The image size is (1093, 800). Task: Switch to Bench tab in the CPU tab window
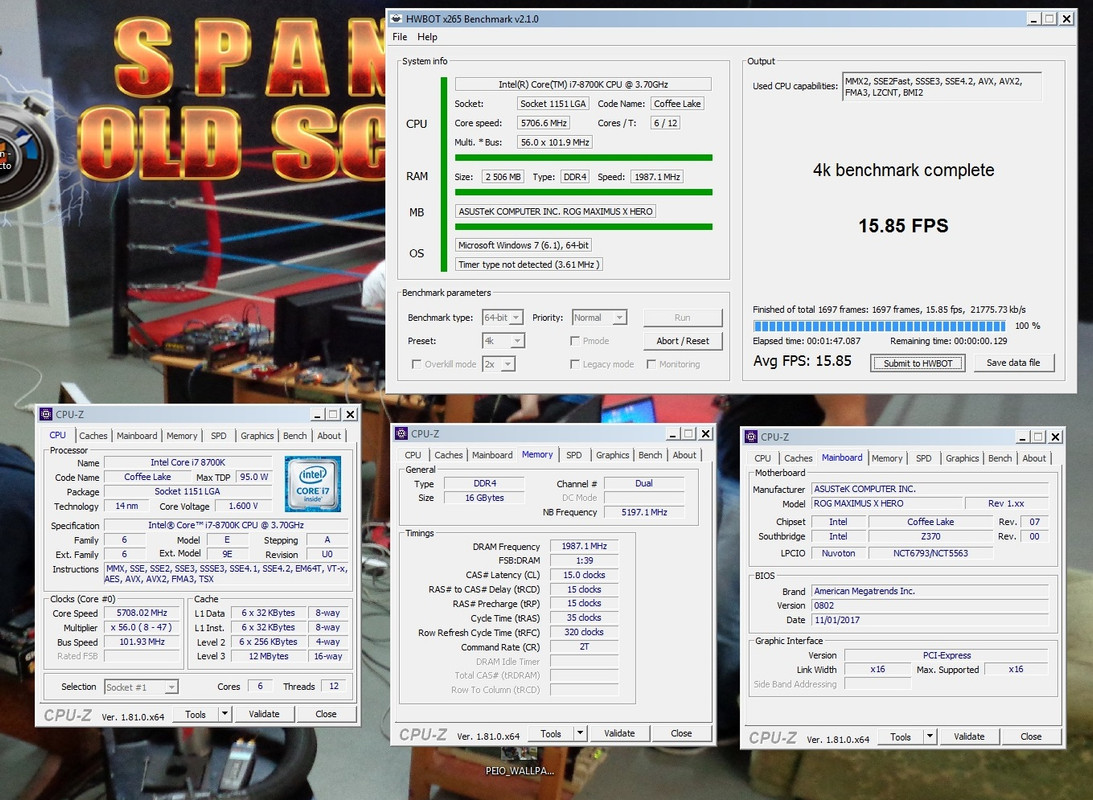click(x=295, y=436)
